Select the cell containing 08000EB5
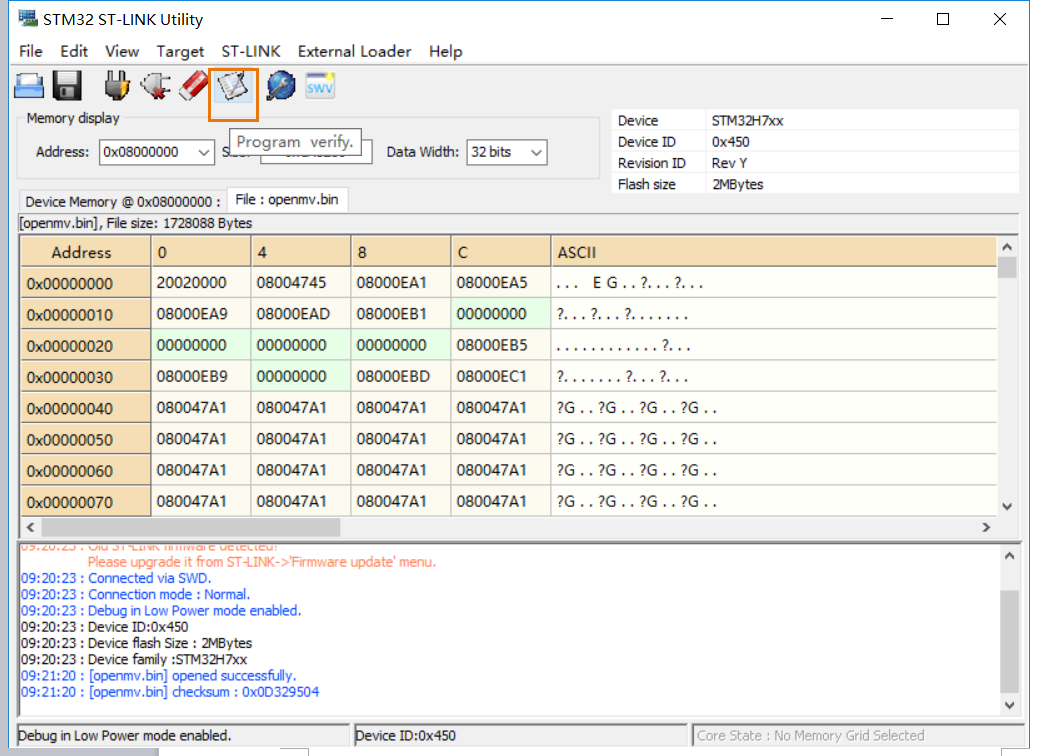The height and width of the screenshot is (756, 1038). 500,345
